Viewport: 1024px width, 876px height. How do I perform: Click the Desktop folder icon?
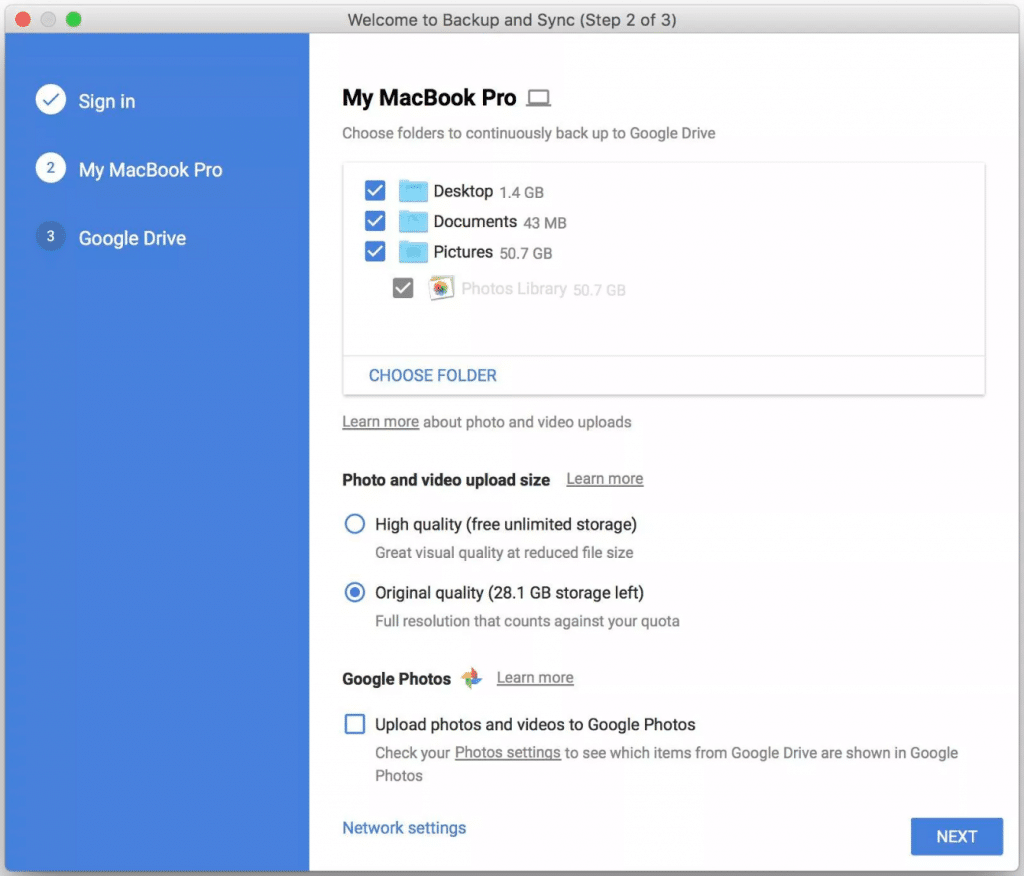click(413, 191)
